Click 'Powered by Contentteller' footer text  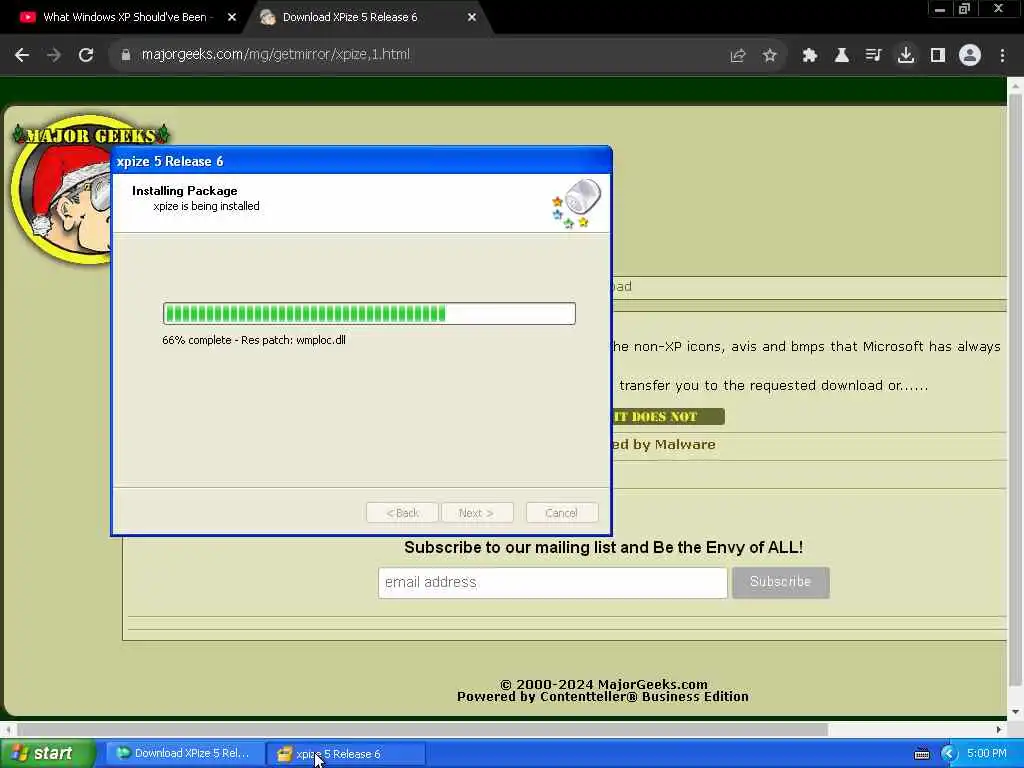point(603,697)
